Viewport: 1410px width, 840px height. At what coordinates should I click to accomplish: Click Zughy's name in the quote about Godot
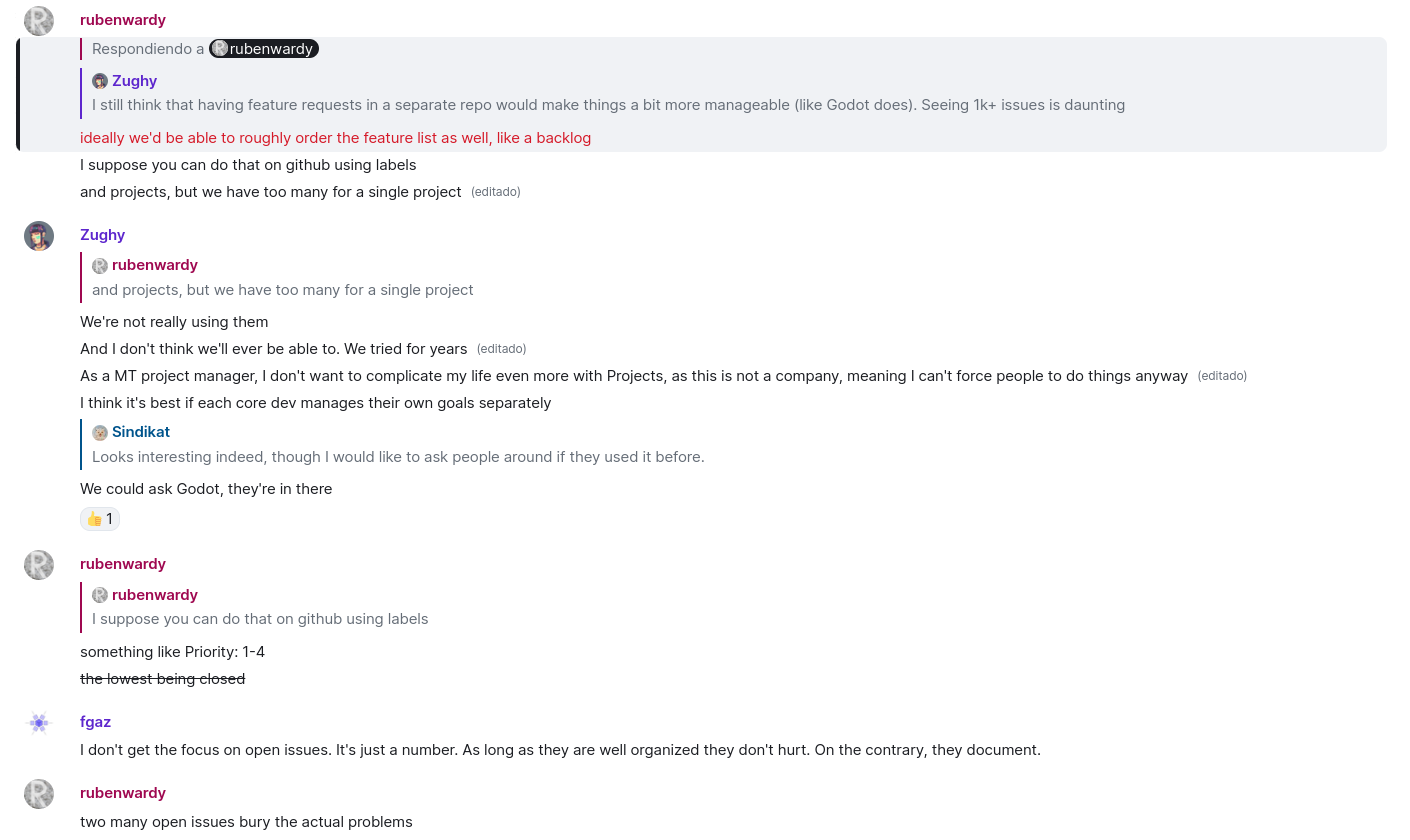point(134,81)
